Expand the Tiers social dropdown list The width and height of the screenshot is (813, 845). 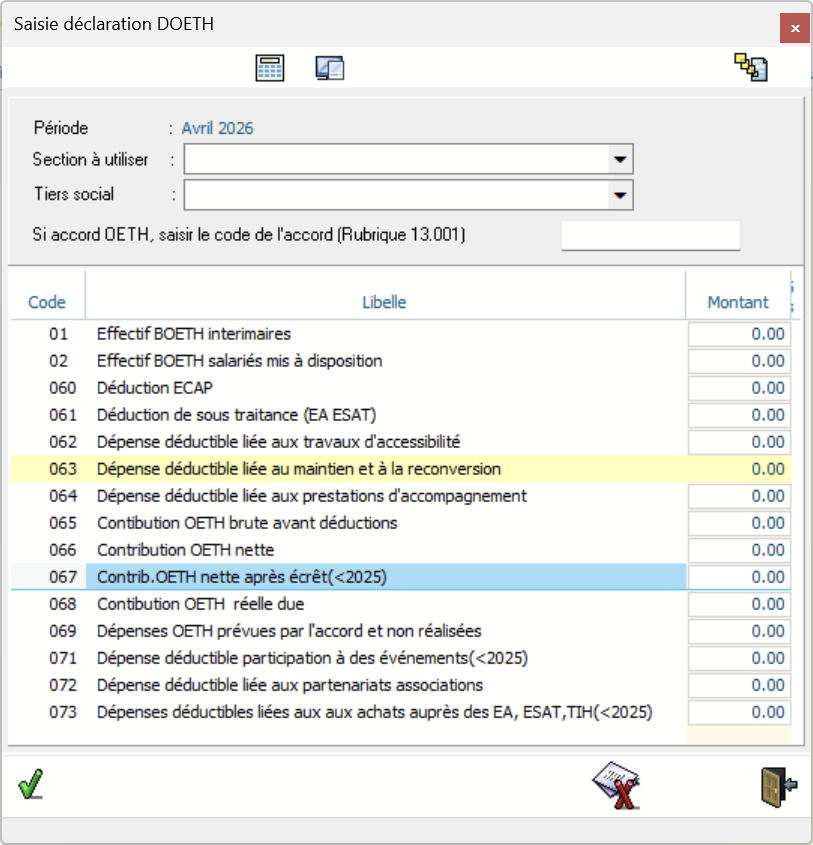click(620, 194)
